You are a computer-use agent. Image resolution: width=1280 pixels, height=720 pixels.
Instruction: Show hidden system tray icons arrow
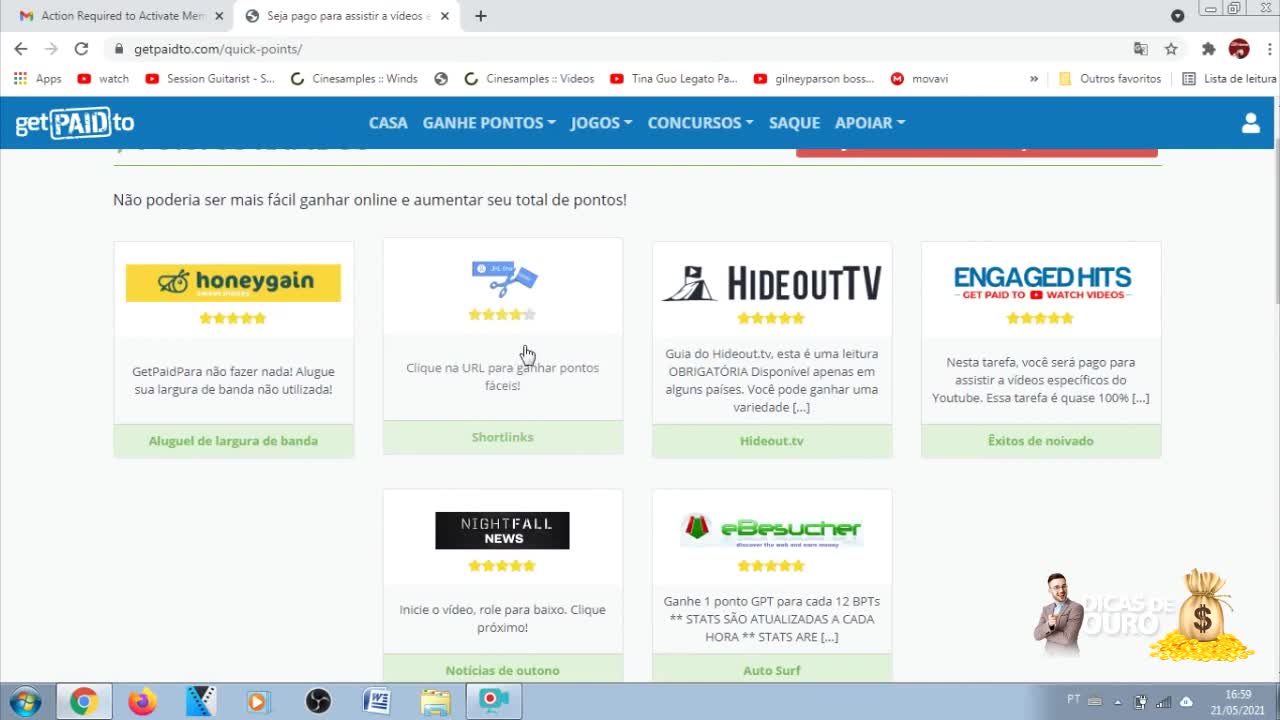pyautogui.click(x=1118, y=701)
